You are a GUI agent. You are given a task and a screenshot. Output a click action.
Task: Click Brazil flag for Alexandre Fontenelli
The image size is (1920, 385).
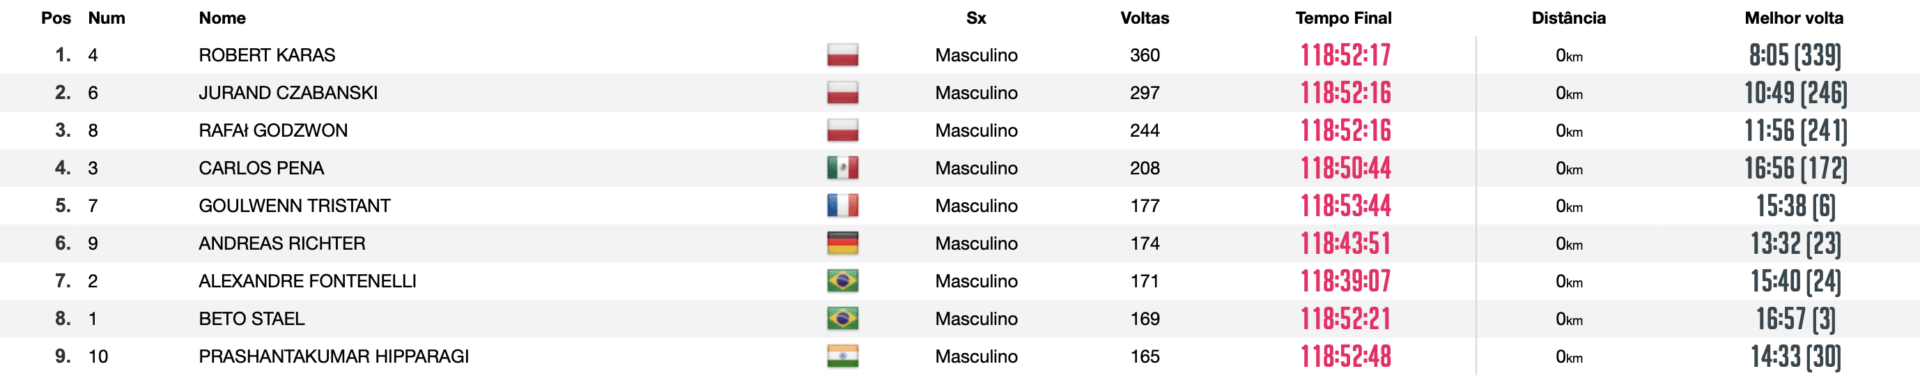coord(842,281)
